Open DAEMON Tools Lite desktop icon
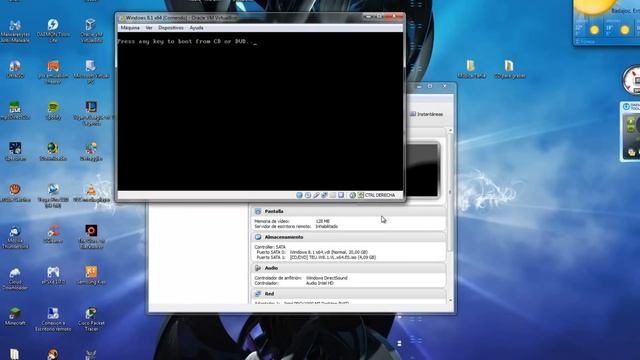The height and width of the screenshot is (360, 640). [53, 30]
